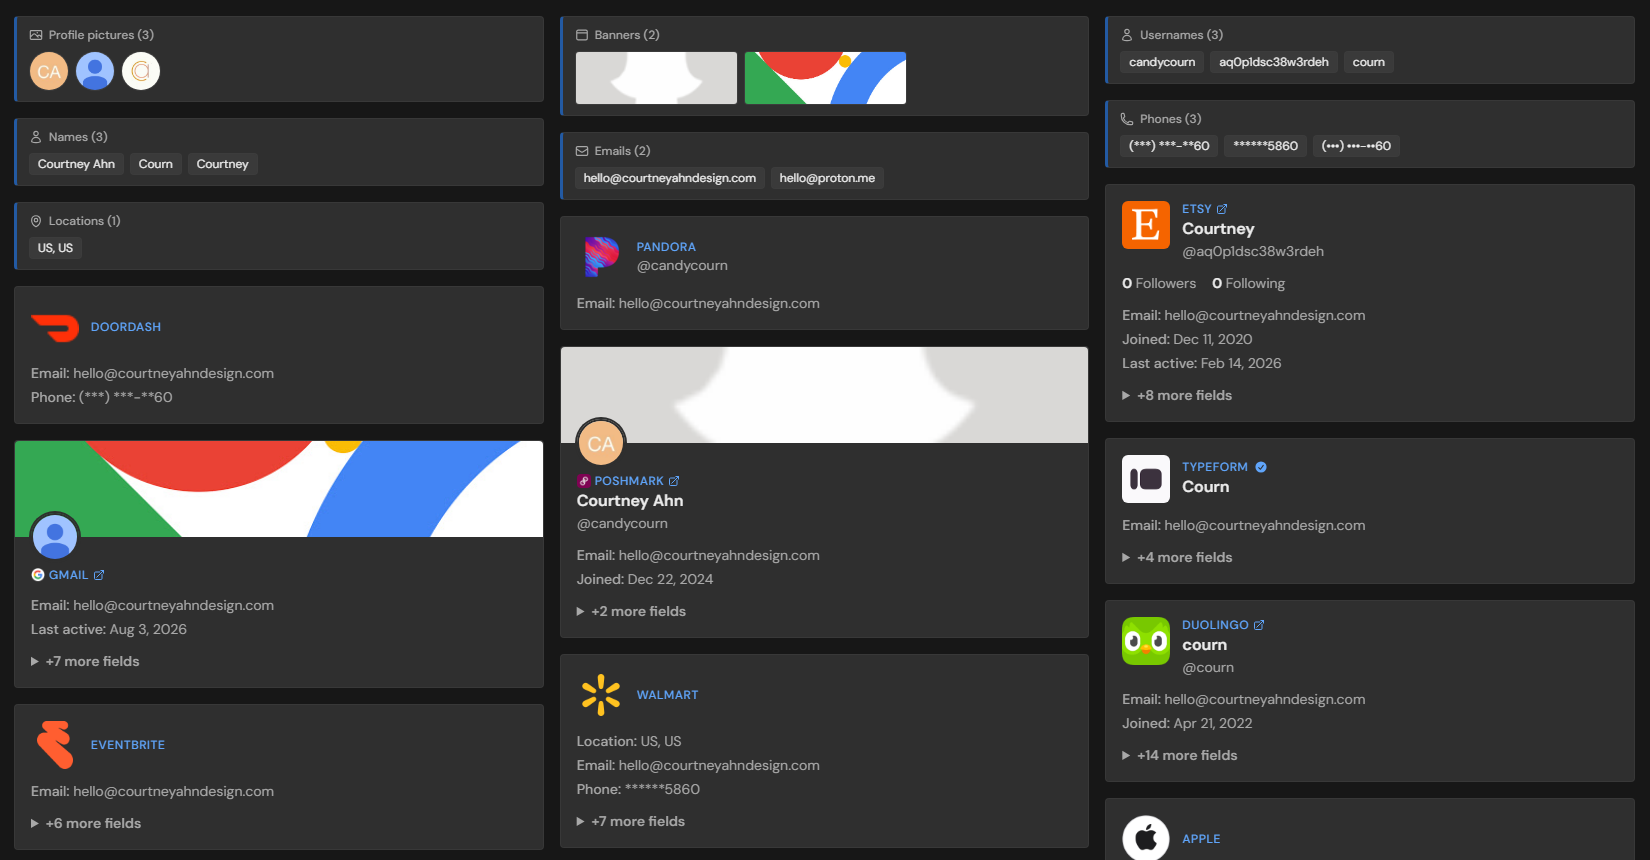Open the TYPEFORM link

point(1215,467)
